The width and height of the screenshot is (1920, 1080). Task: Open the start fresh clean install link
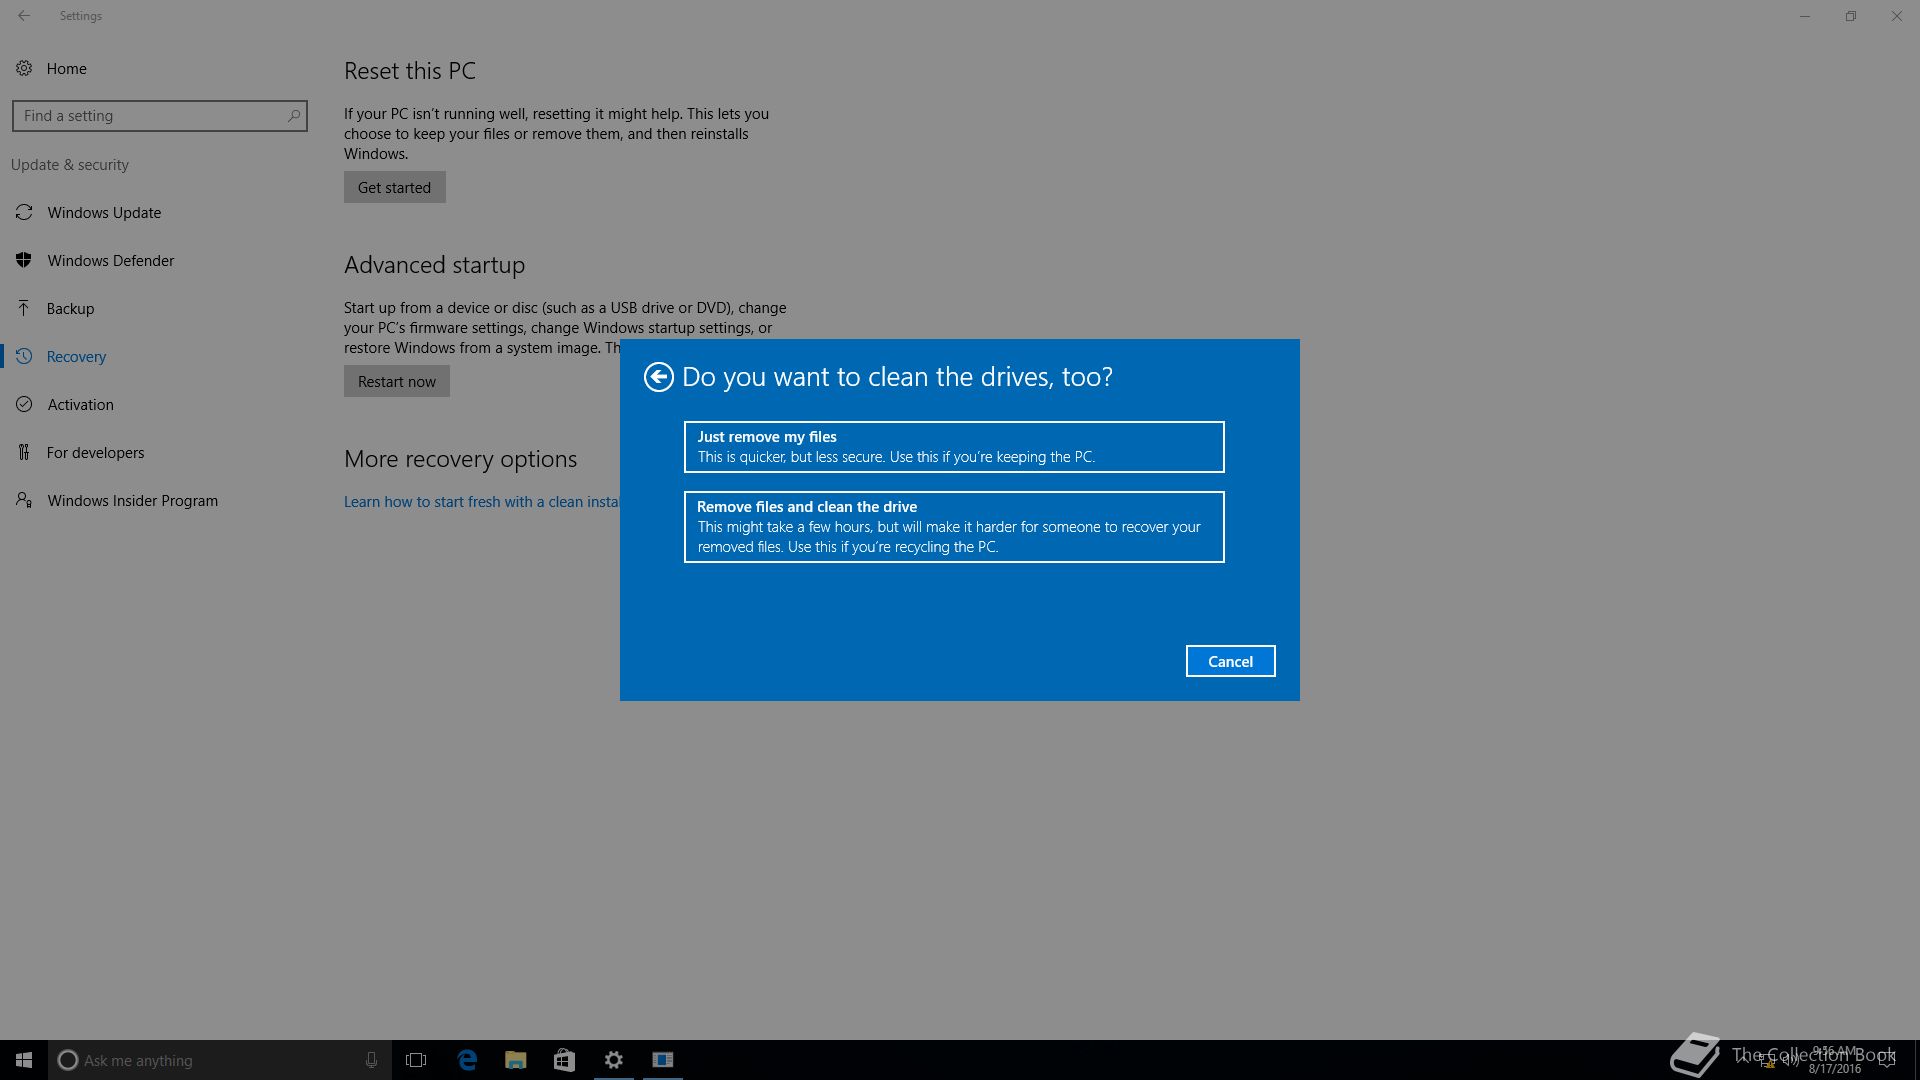(x=481, y=502)
